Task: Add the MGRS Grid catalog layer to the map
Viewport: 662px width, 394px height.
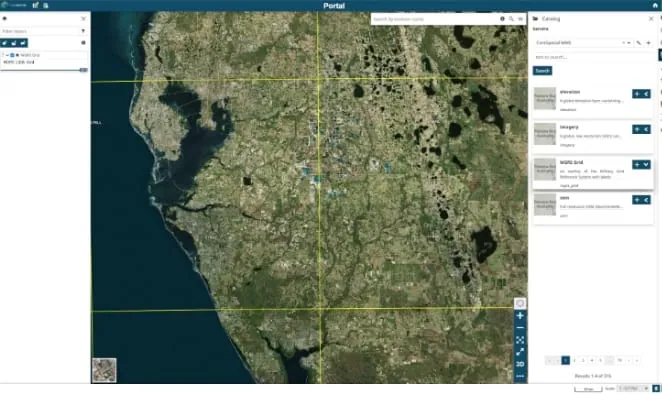Action: pos(637,164)
